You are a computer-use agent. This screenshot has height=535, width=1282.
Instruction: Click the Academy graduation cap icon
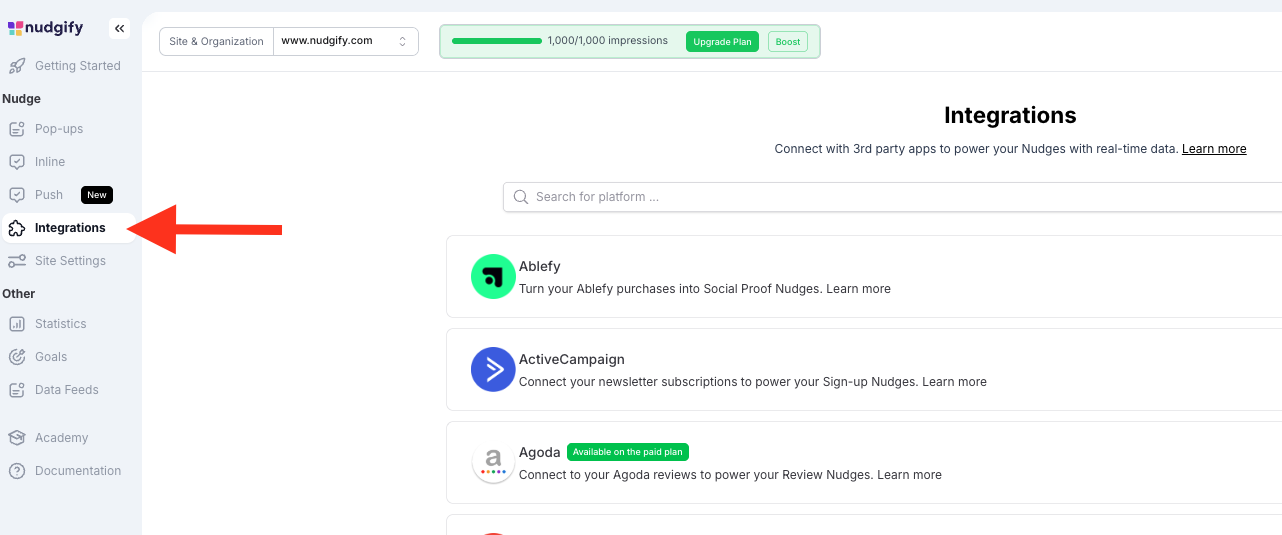pyautogui.click(x=17, y=438)
